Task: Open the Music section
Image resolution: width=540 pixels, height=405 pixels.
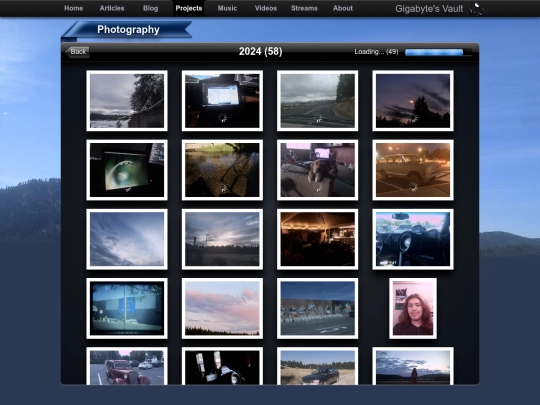Action: (x=227, y=8)
